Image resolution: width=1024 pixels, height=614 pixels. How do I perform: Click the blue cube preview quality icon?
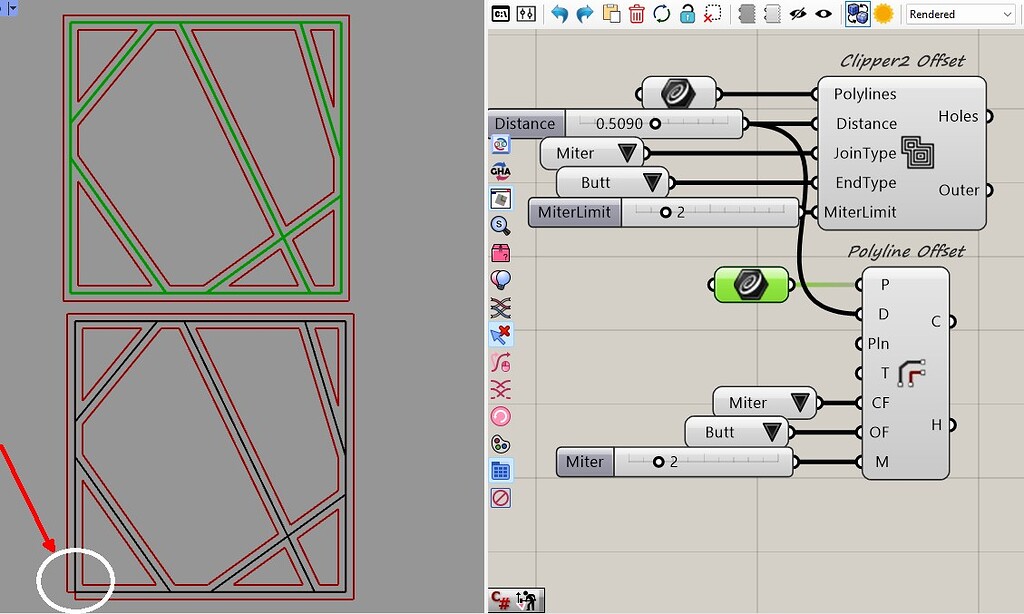click(x=860, y=13)
